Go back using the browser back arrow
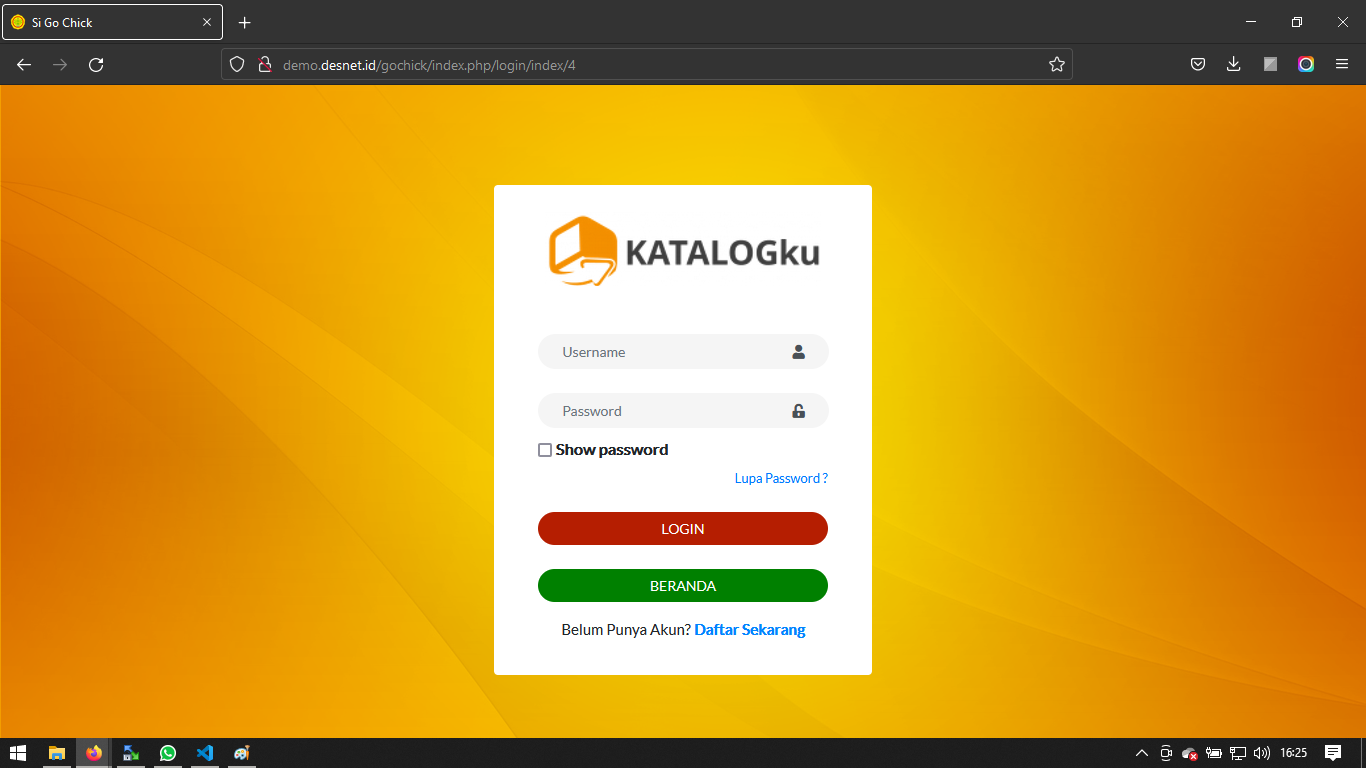 tap(24, 65)
